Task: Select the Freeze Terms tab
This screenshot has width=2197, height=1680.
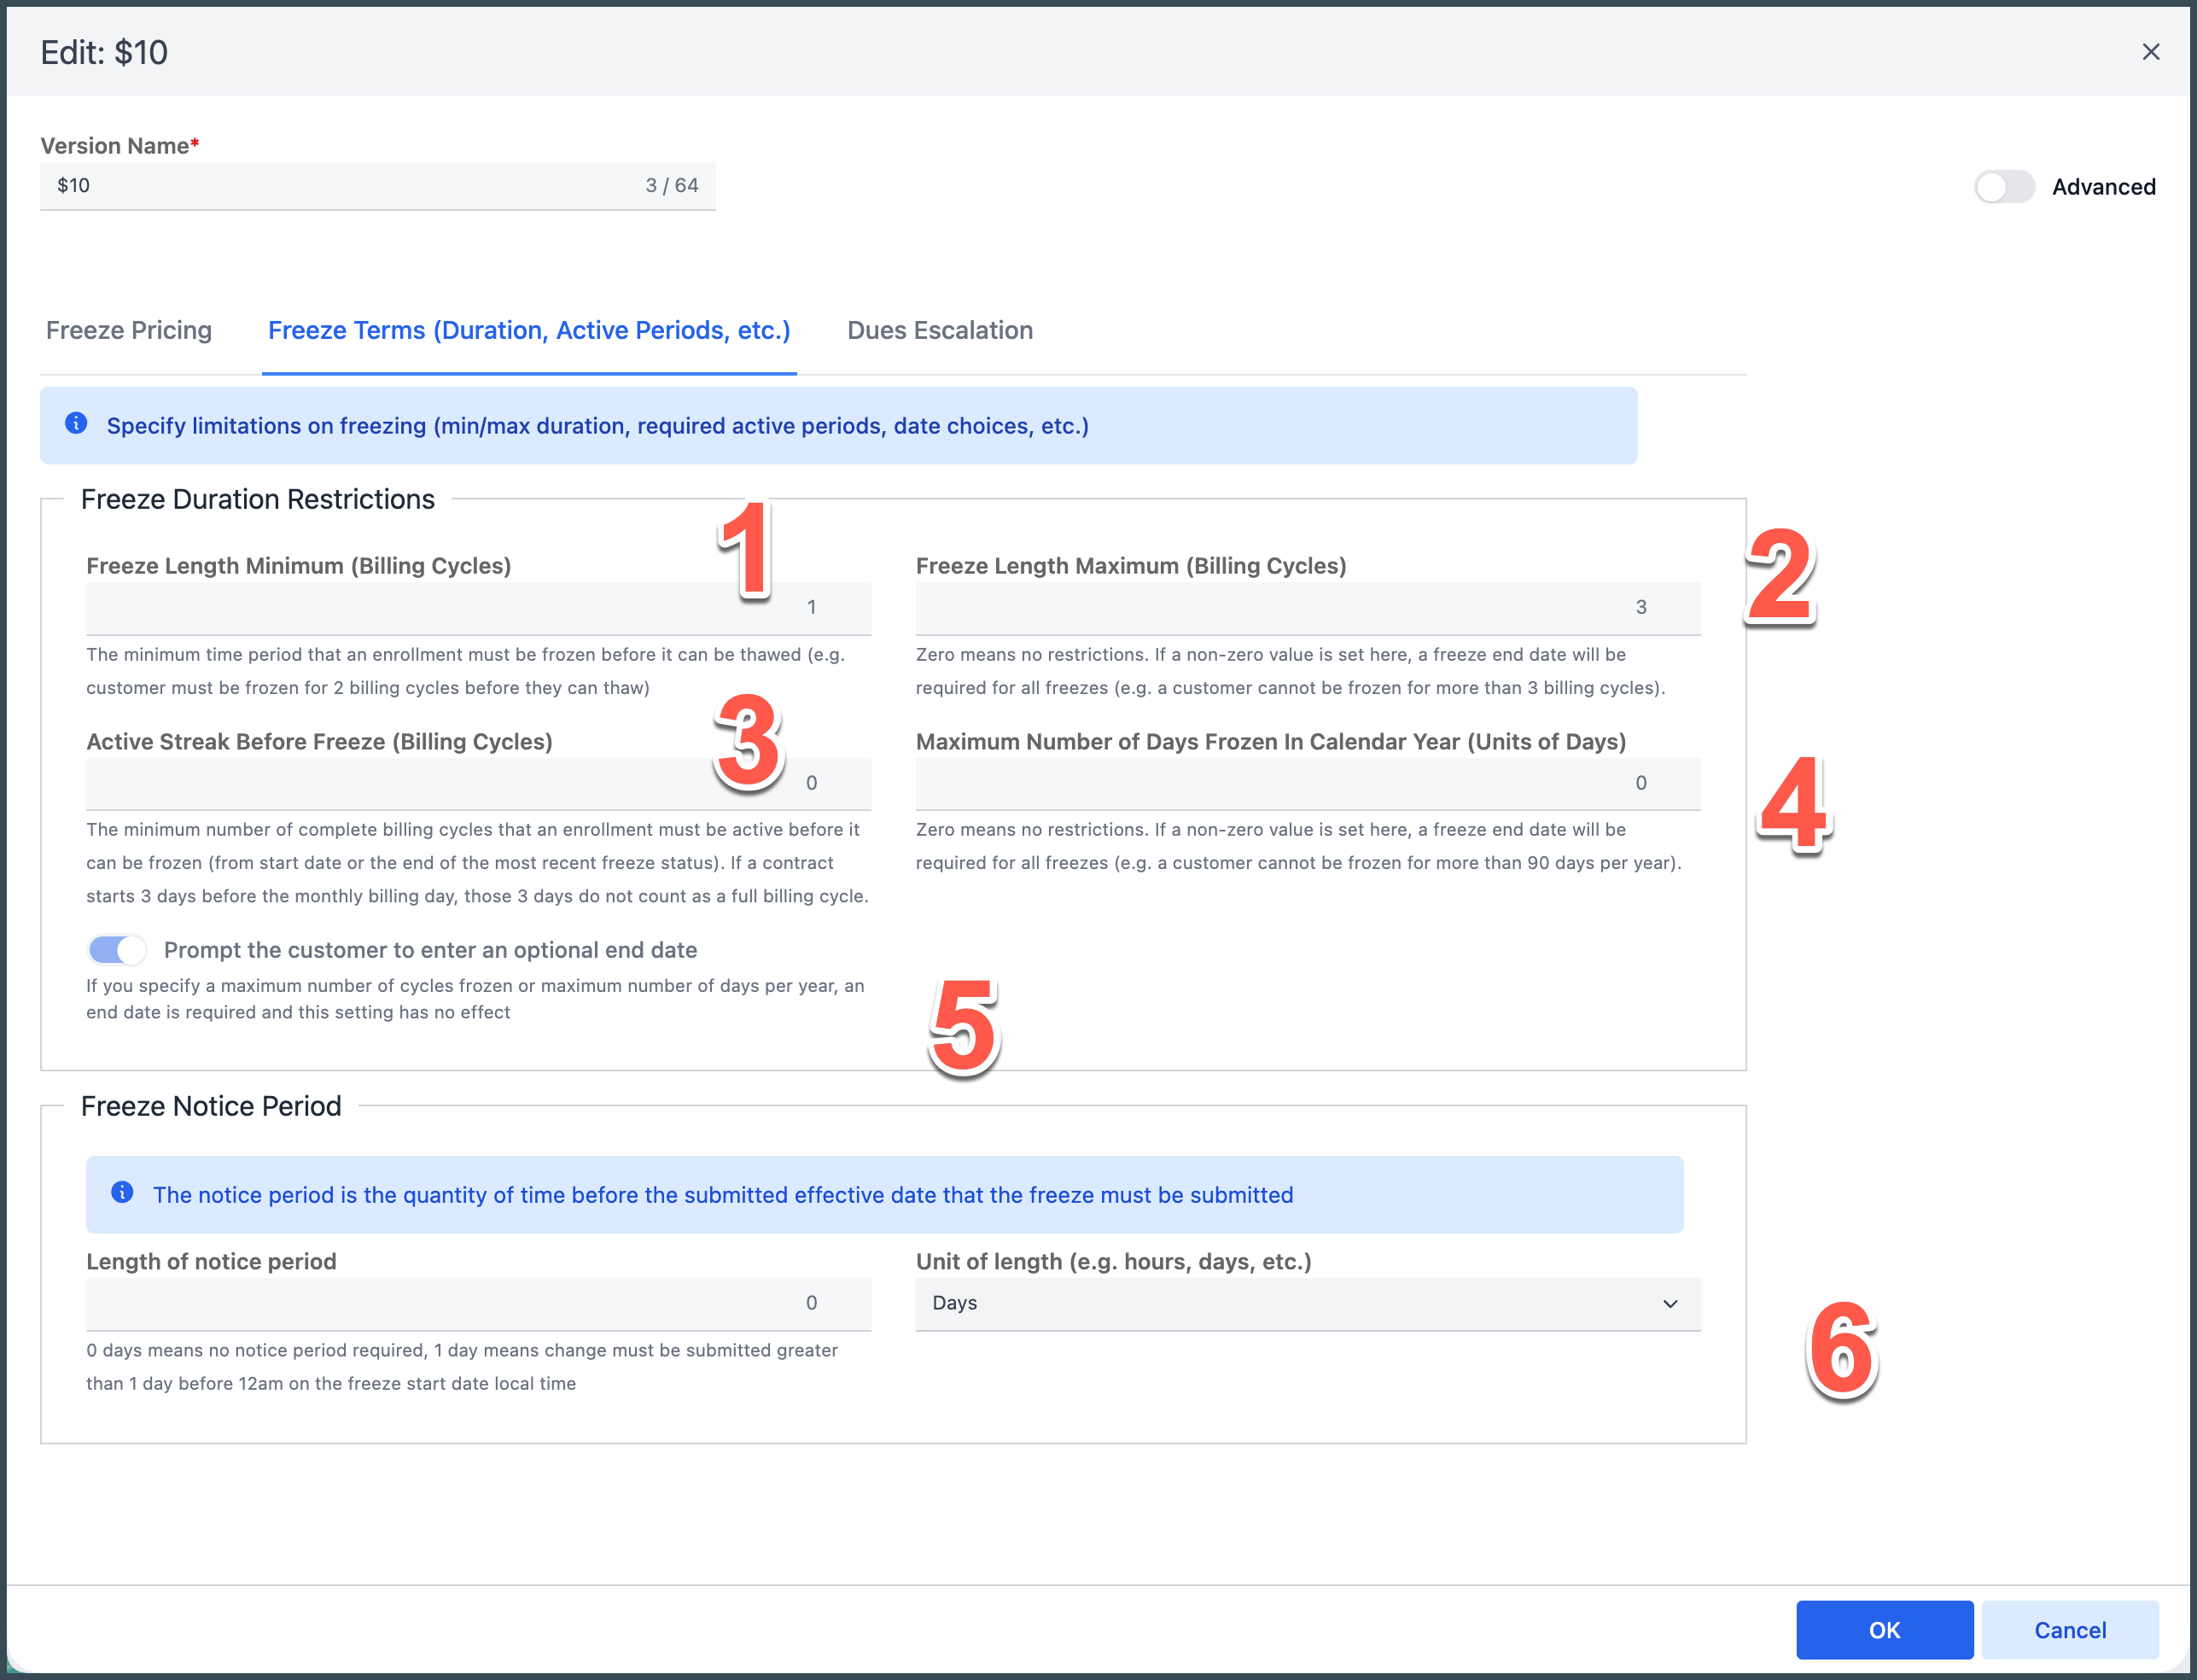Action: click(529, 330)
